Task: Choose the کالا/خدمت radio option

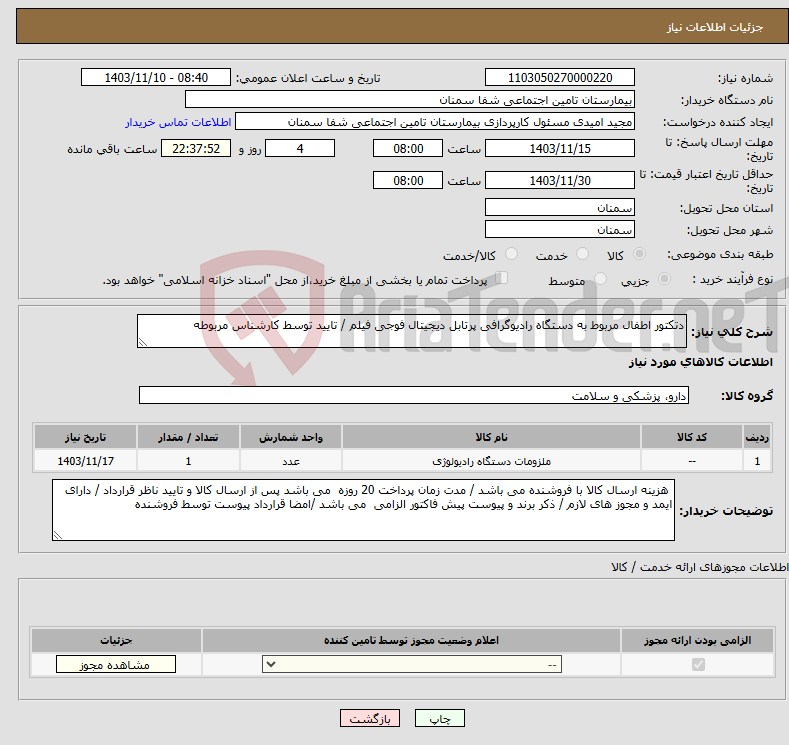Action: (511, 256)
